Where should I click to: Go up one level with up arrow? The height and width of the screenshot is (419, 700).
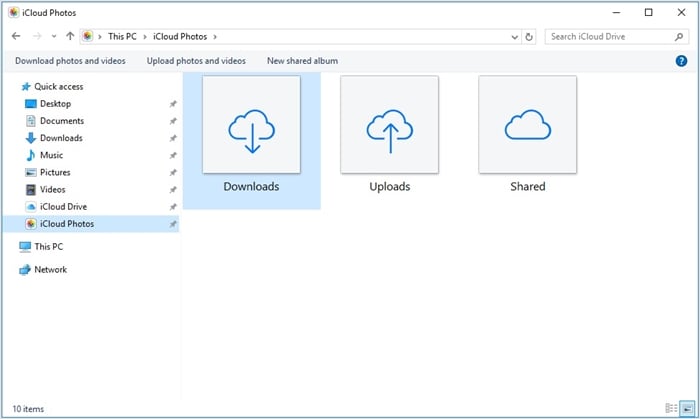coord(70,36)
